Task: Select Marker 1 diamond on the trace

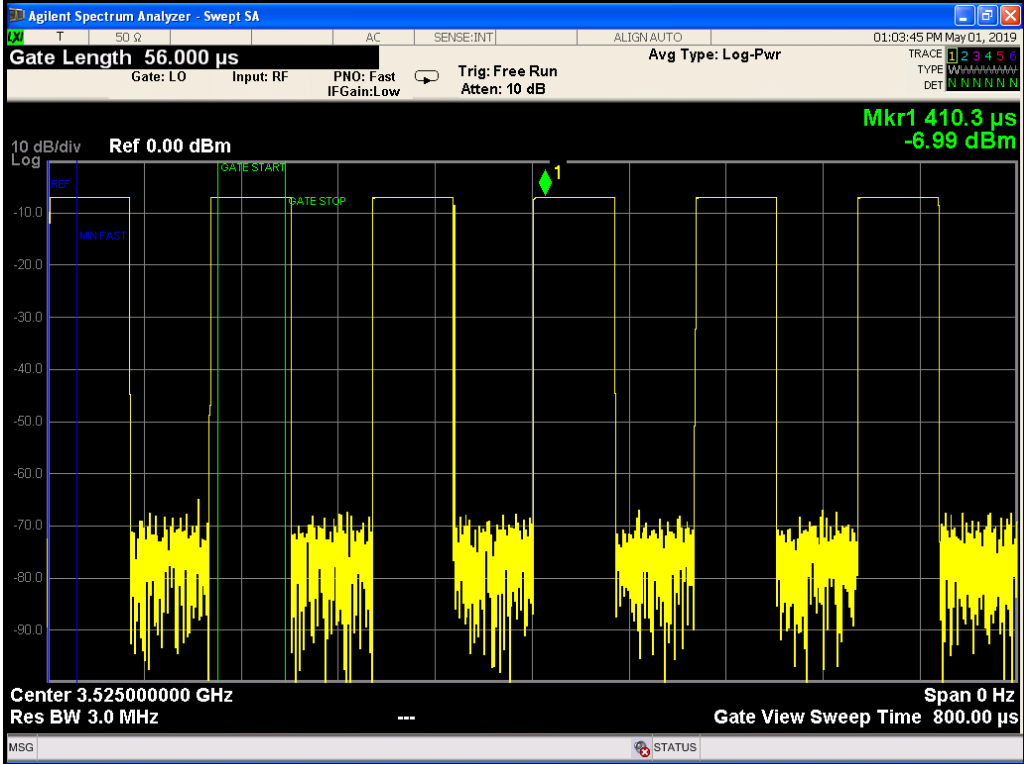Action: (546, 182)
